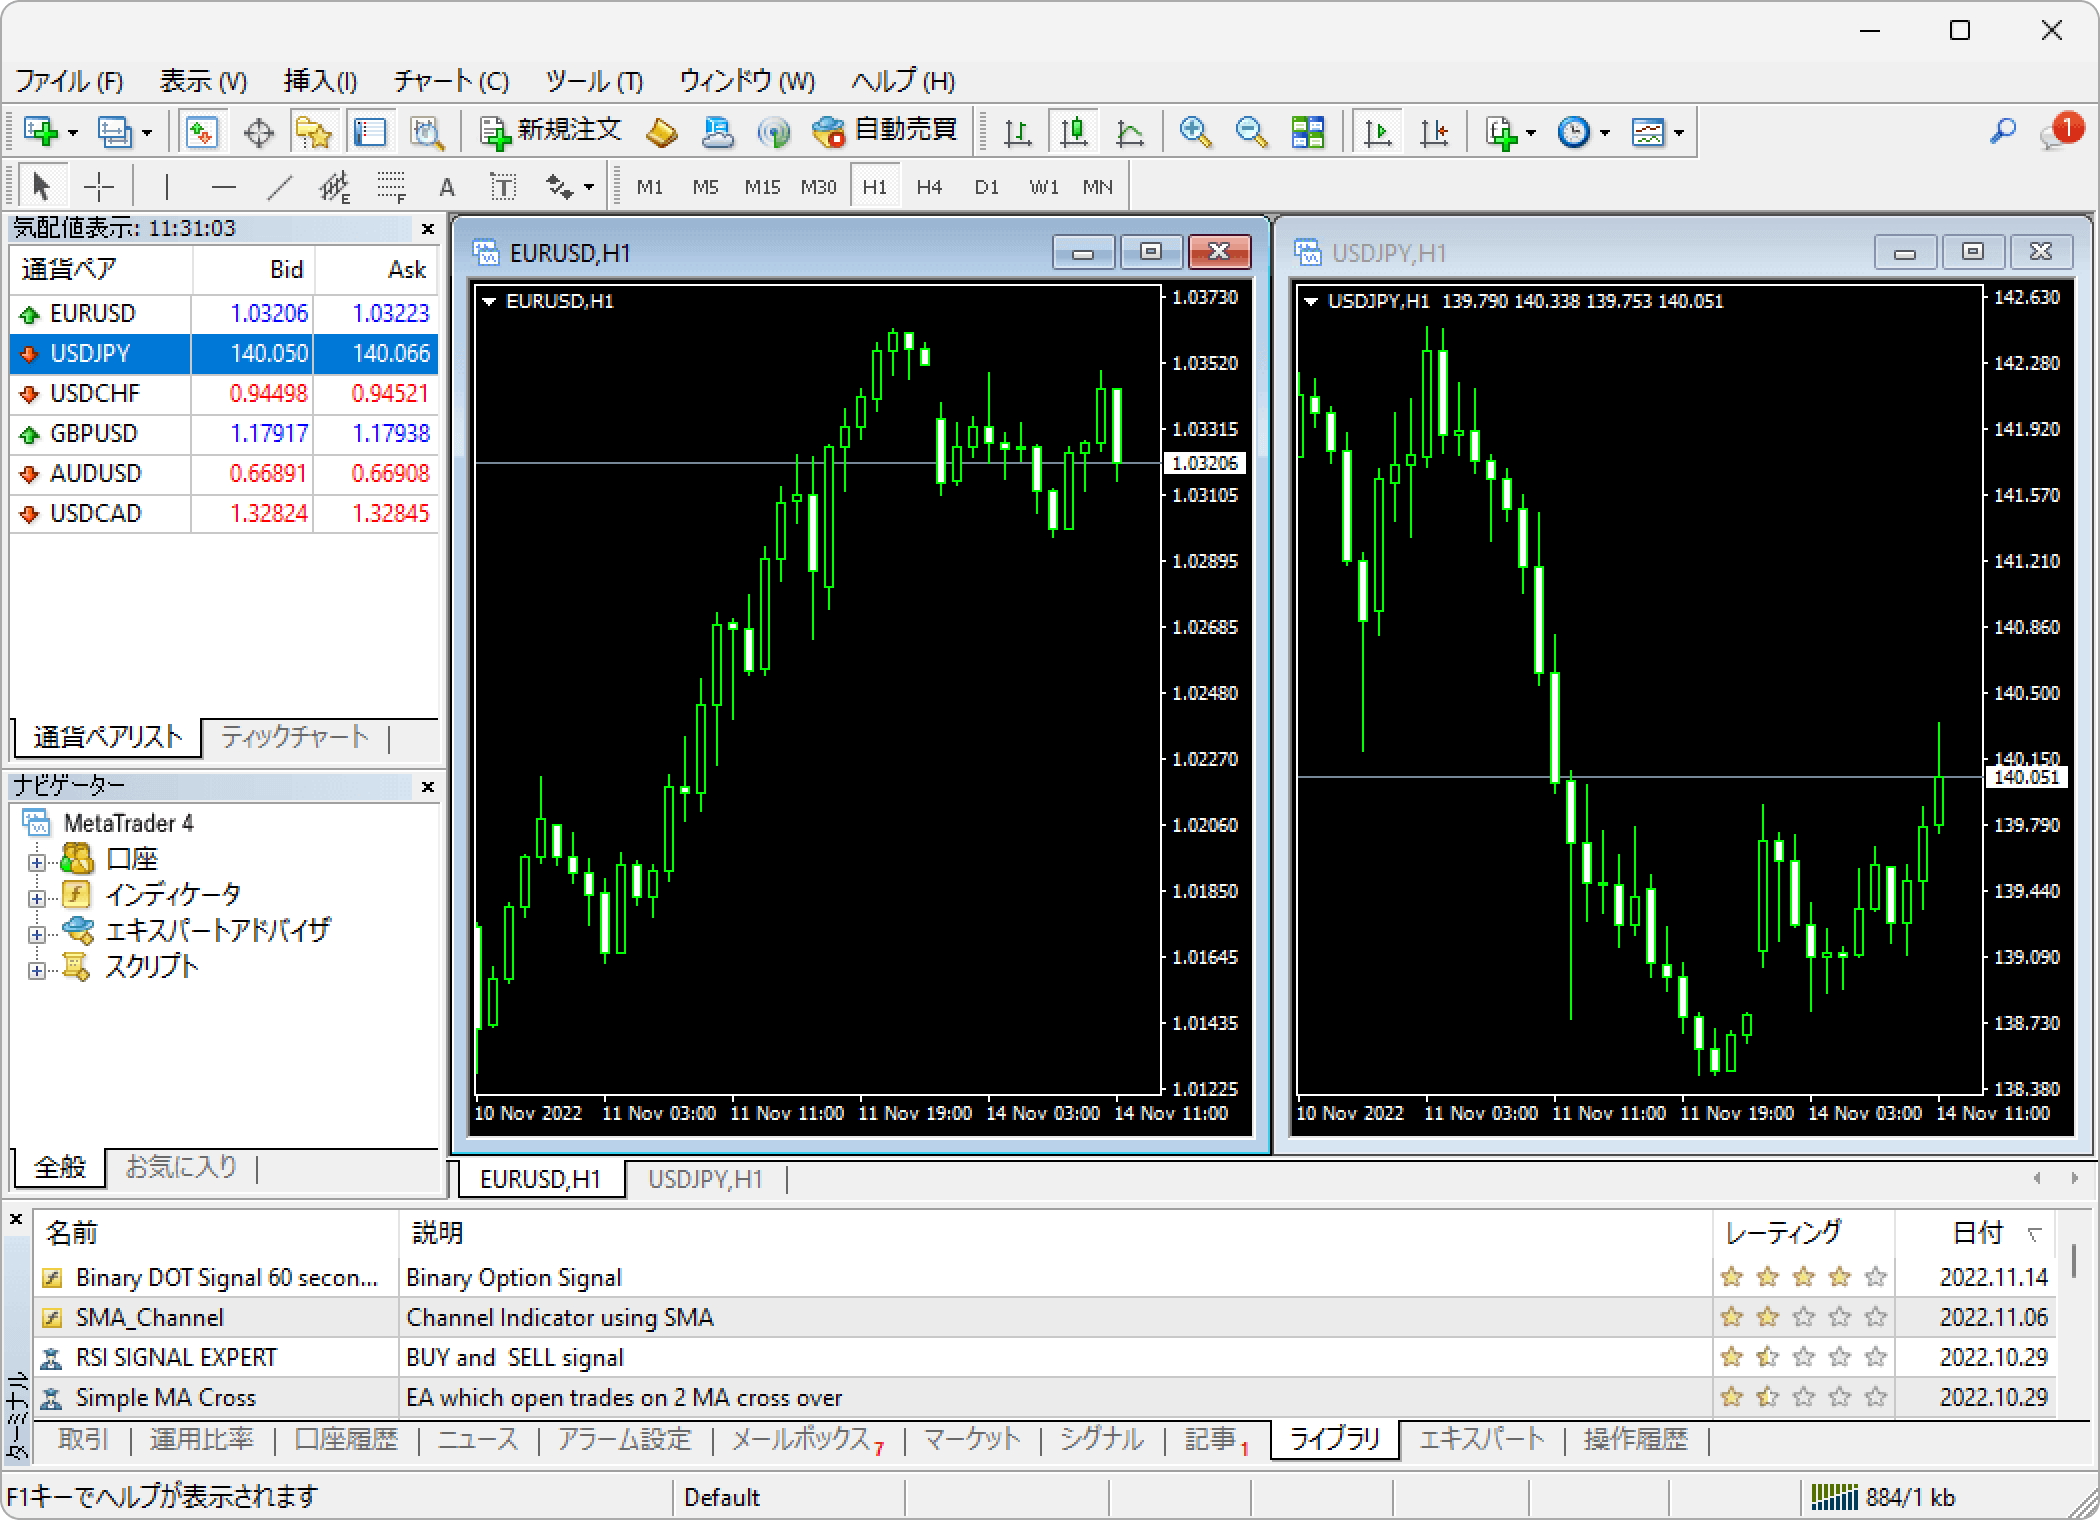Screen dimensions: 2100x1520
Task: Toggle the Navigator star-folder icon
Action: pyautogui.click(x=314, y=131)
